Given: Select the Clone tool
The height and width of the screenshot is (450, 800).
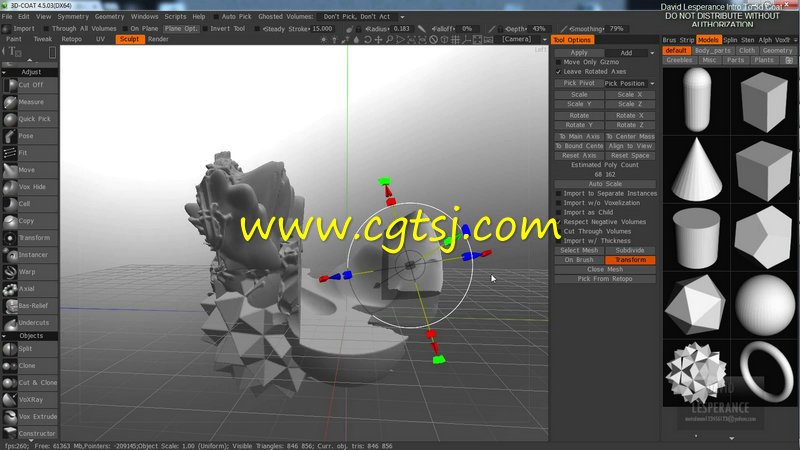Looking at the screenshot, I should 30,366.
